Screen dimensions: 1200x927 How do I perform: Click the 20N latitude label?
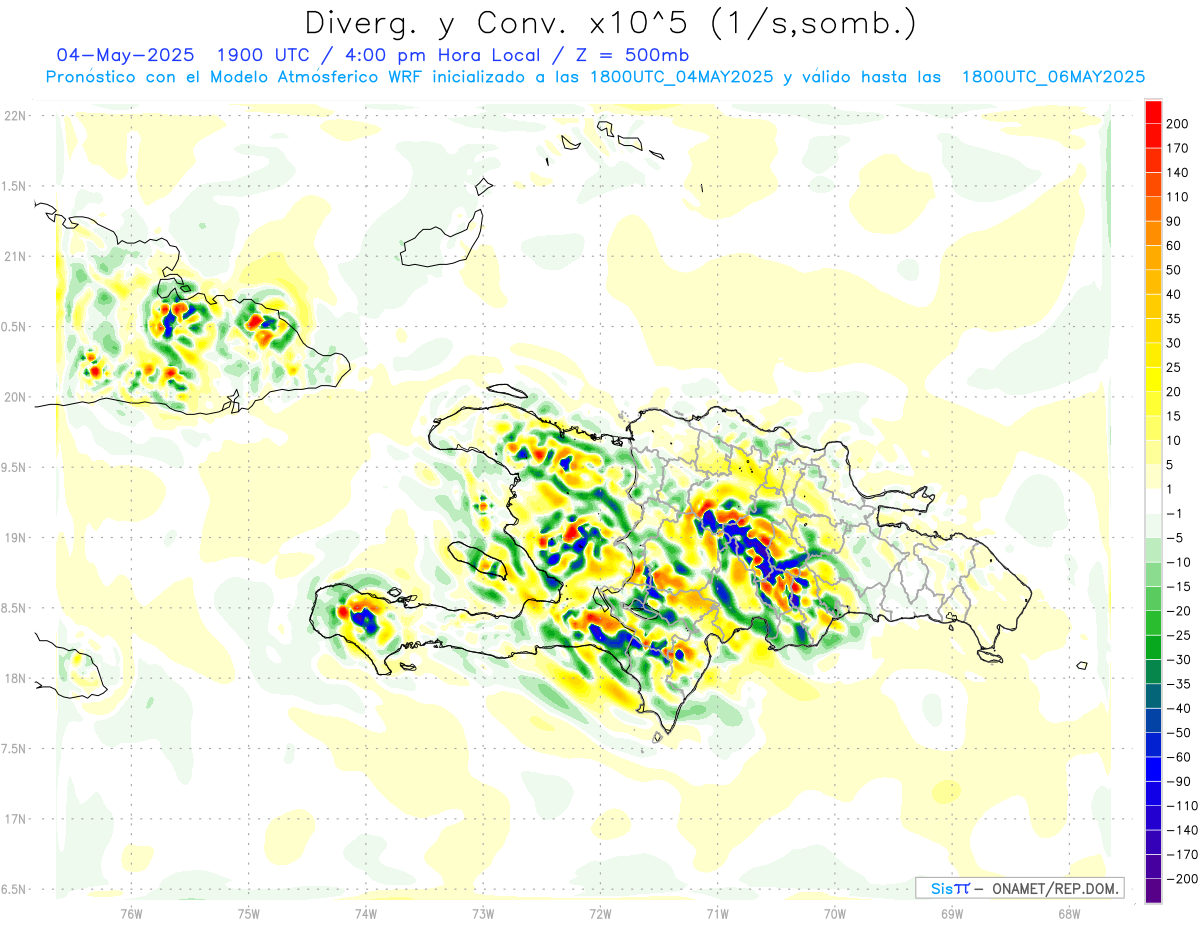(x=14, y=397)
